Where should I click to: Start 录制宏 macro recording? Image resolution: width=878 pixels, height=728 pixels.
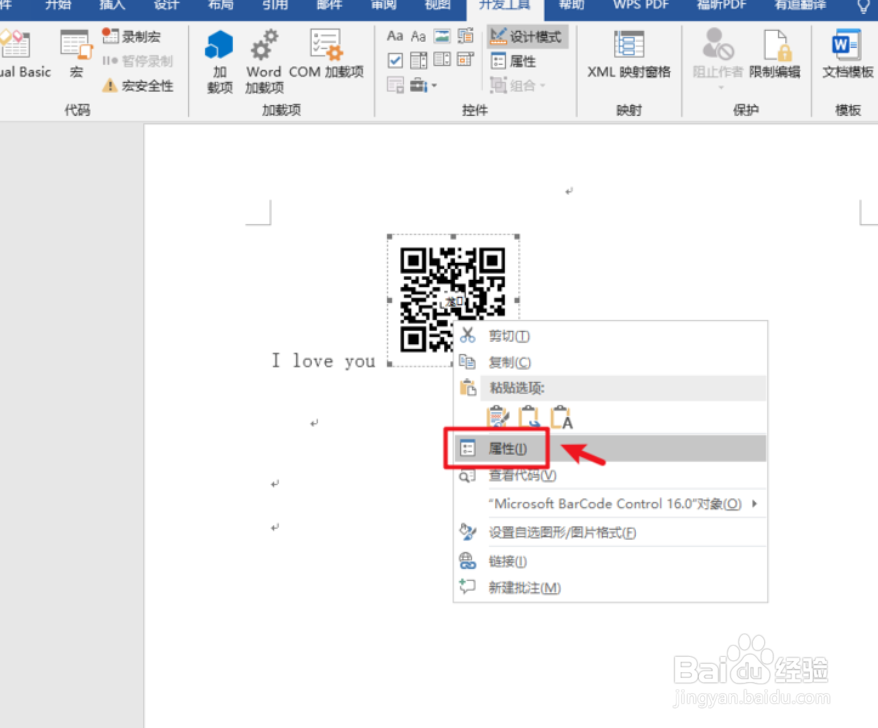[x=132, y=36]
